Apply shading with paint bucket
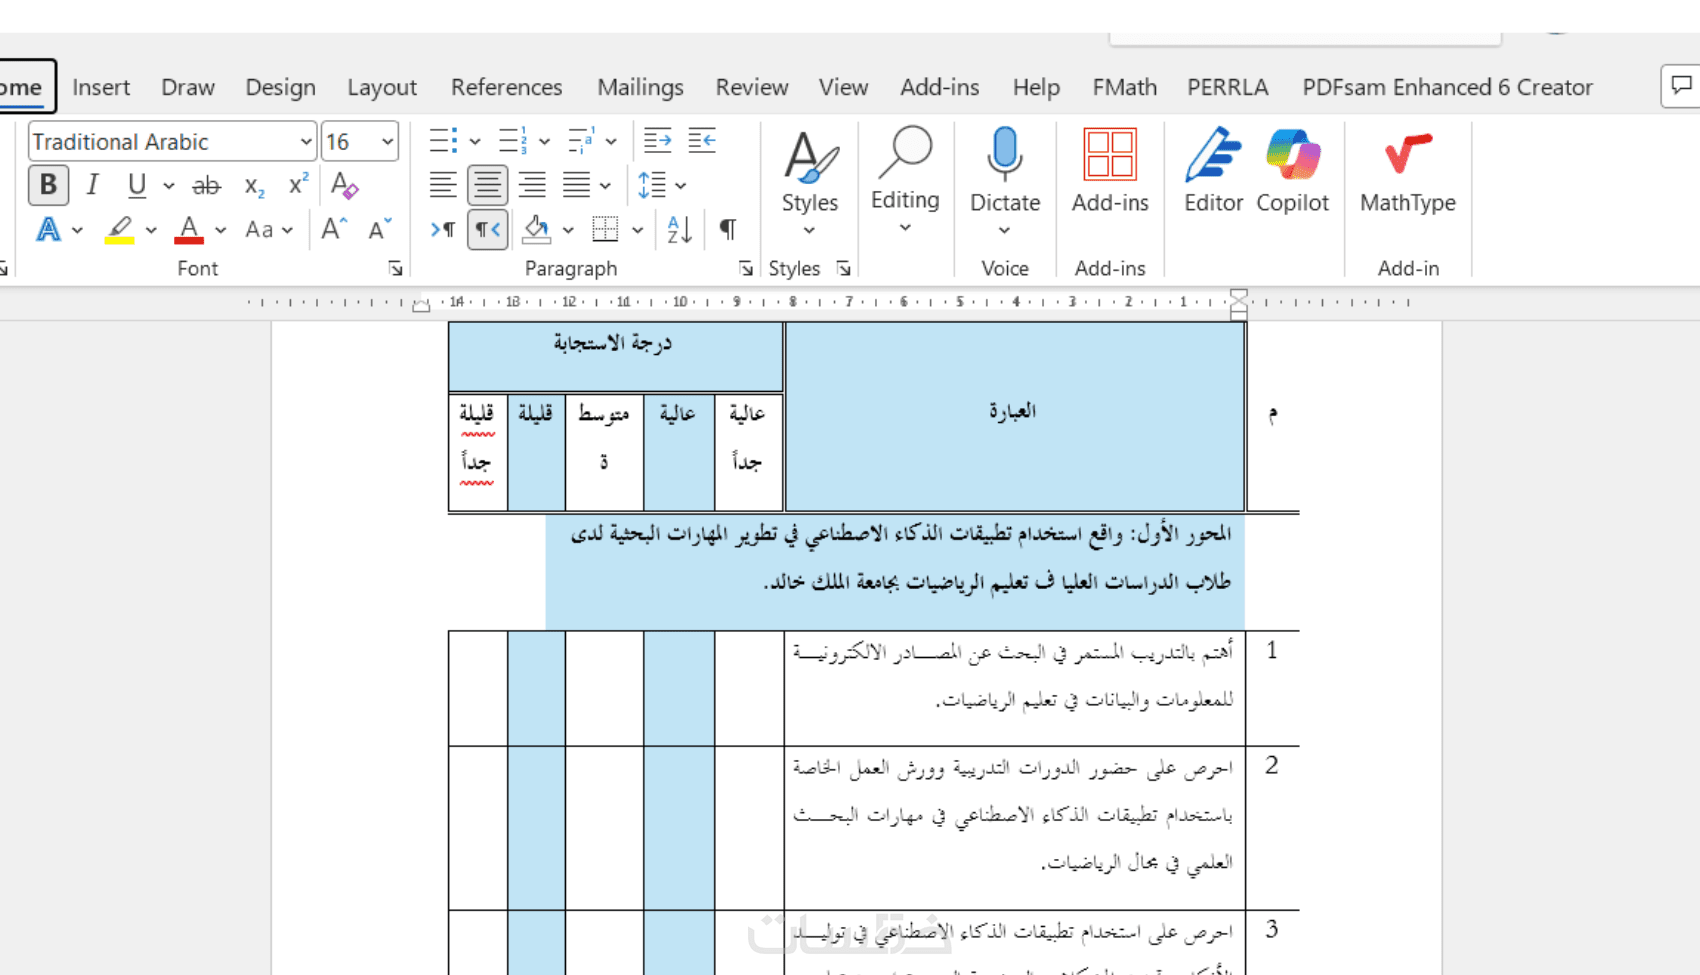This screenshot has height=975, width=1700. coord(537,230)
